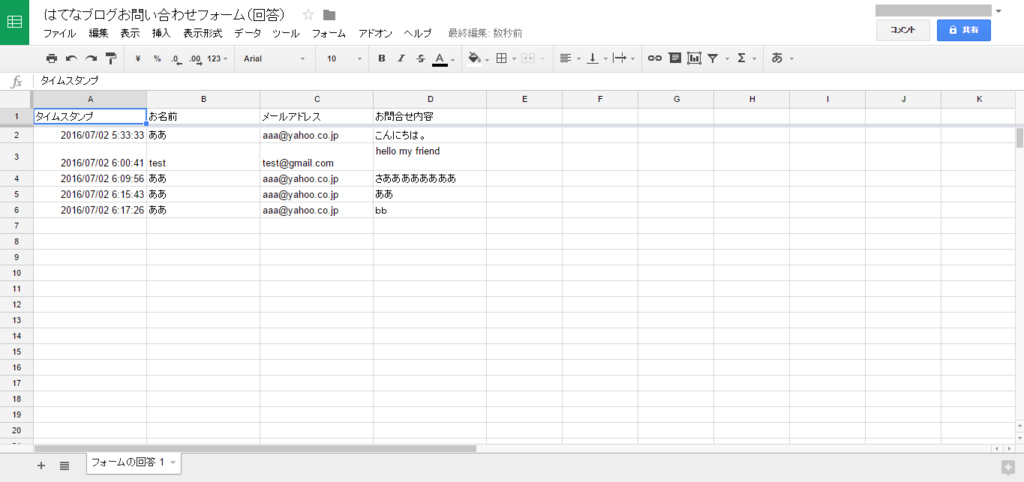Viewport: 1024px width, 482px height.
Task: Select cell hello my friend
Action: coord(430,157)
